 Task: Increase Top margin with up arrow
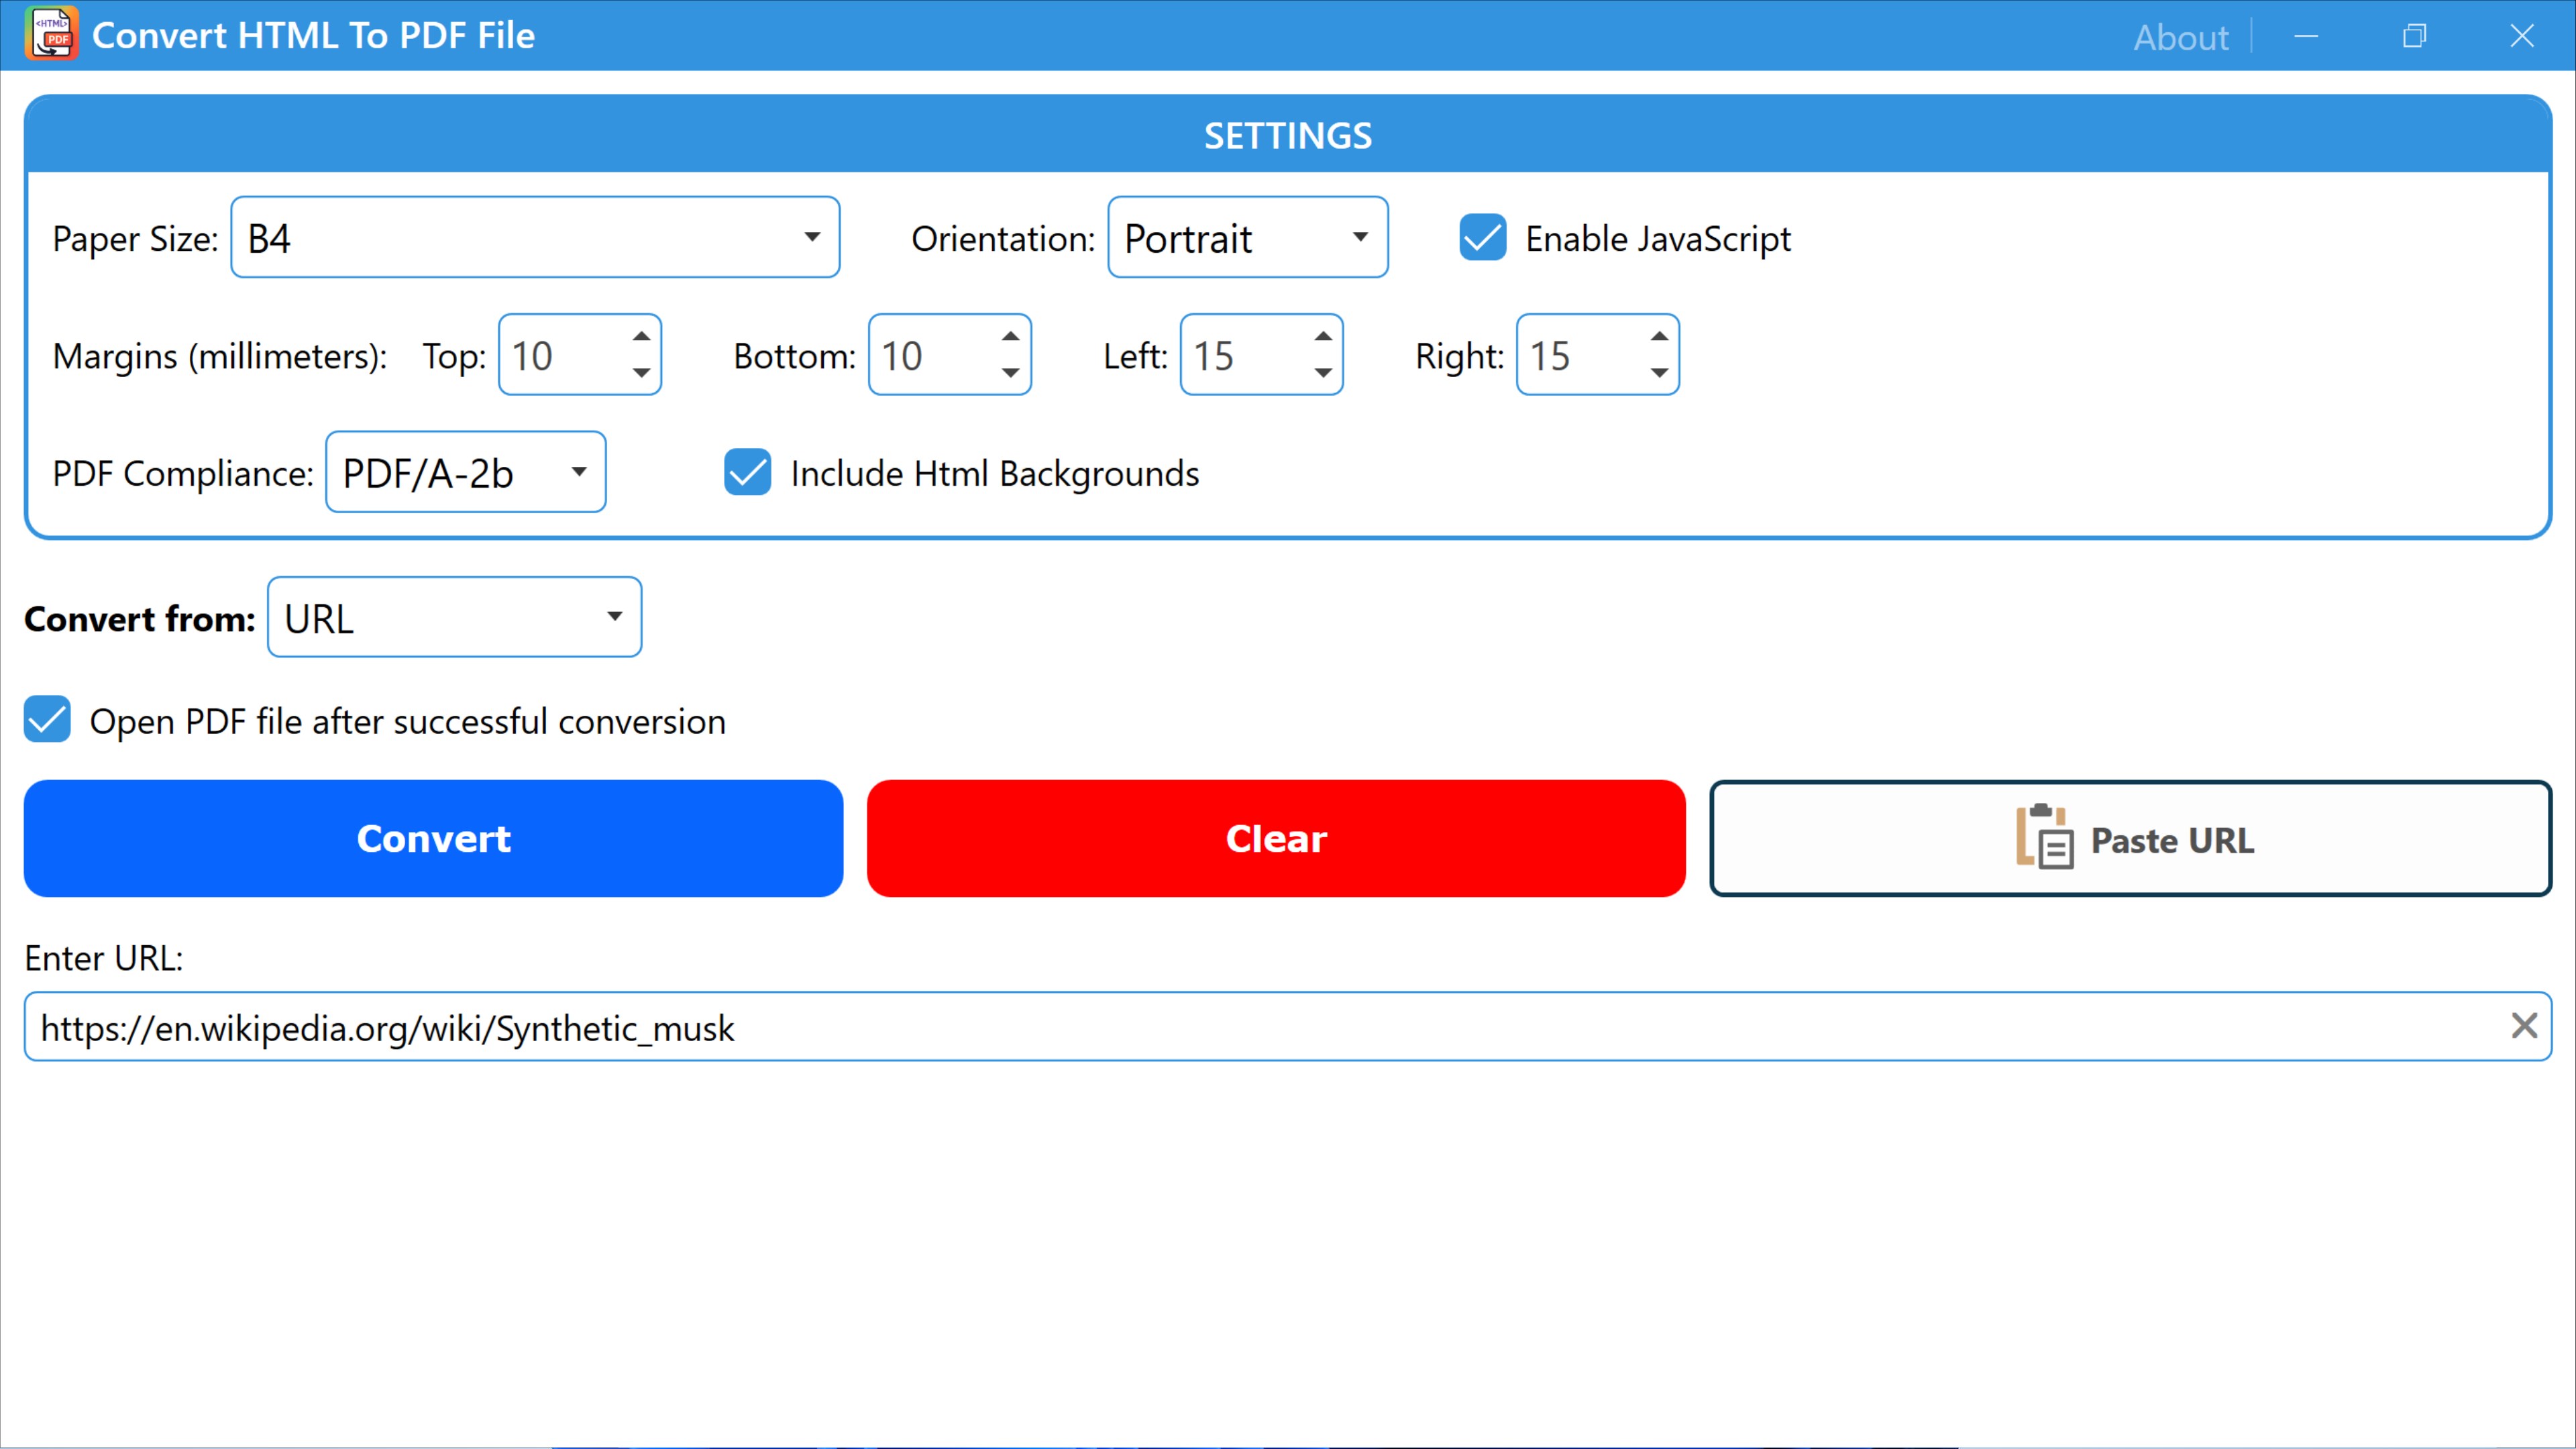[641, 337]
